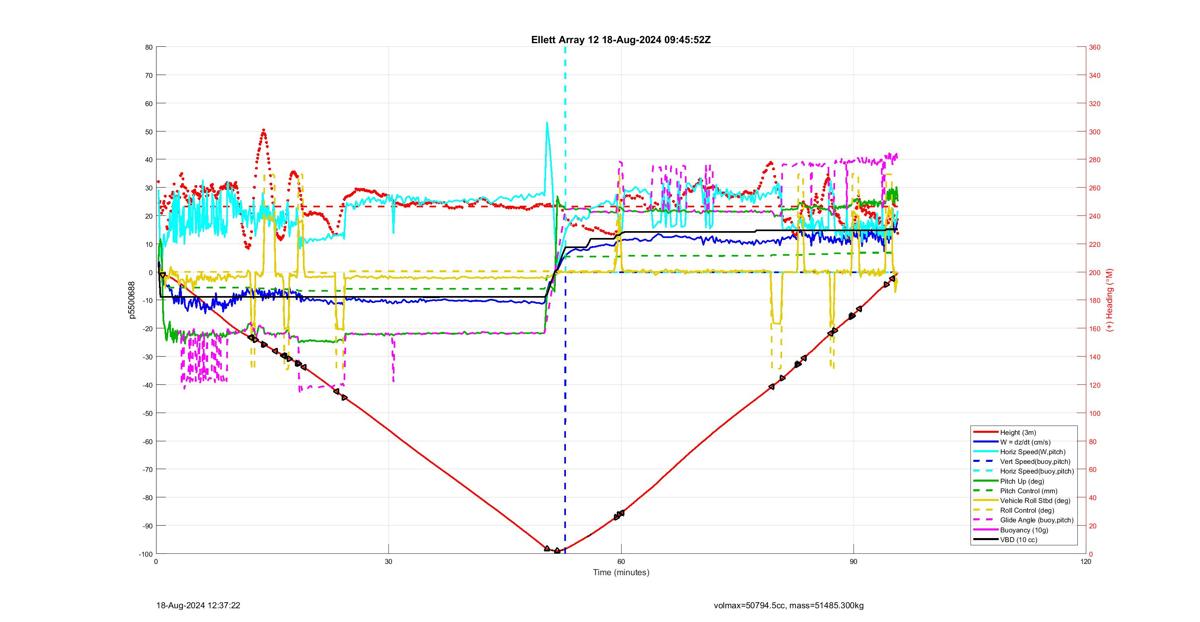Select the 'Height (3m)' legend entry
The image size is (1200, 622).
tap(1020, 431)
